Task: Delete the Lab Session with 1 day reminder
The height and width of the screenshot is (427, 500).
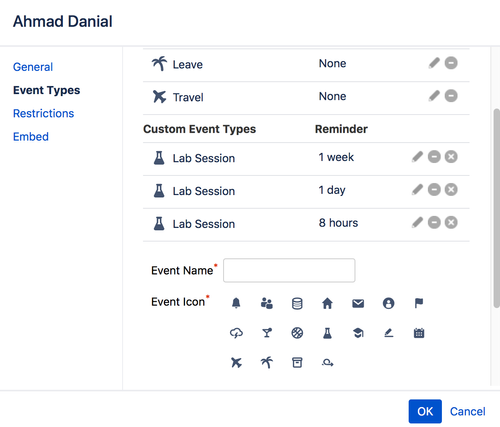Action: pyautogui.click(x=451, y=190)
